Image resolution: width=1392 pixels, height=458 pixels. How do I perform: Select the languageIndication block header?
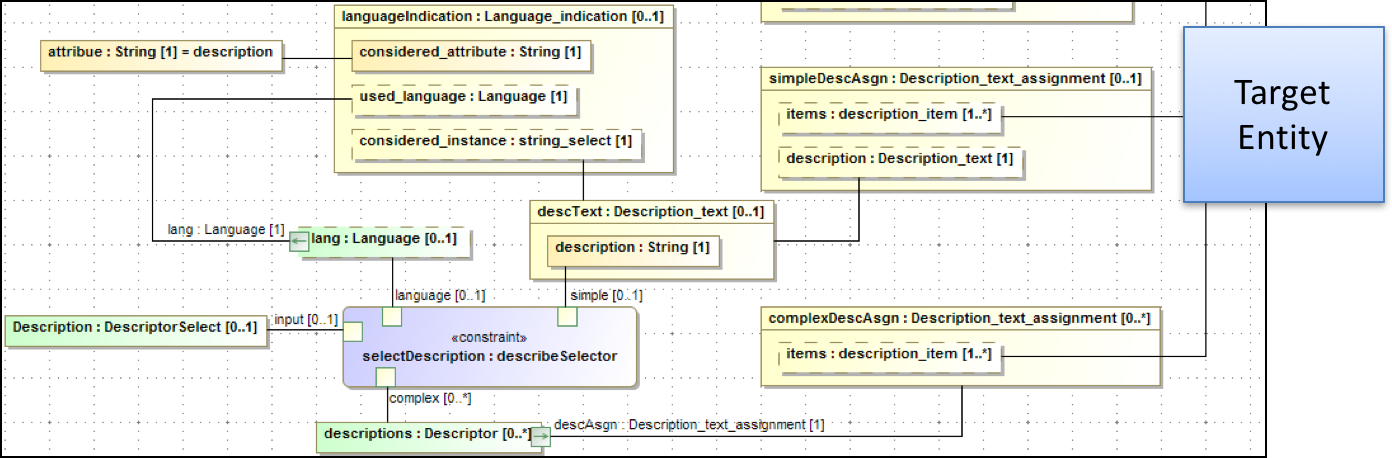tap(501, 17)
